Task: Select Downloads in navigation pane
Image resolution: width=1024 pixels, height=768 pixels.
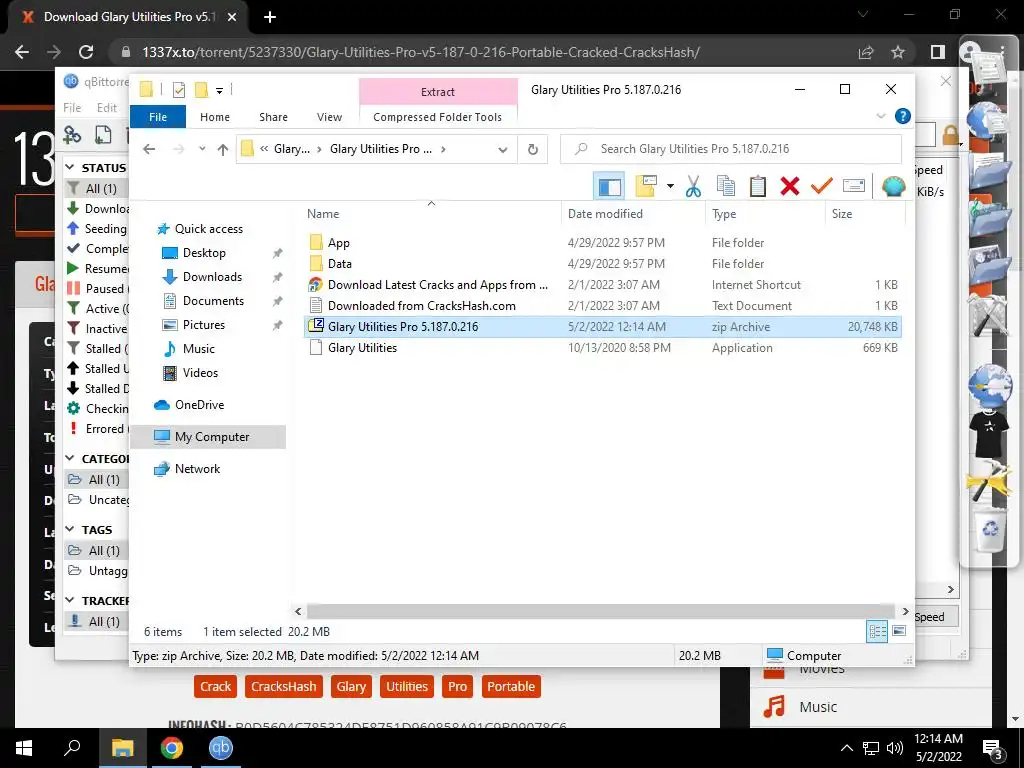Action: pyautogui.click(x=212, y=277)
